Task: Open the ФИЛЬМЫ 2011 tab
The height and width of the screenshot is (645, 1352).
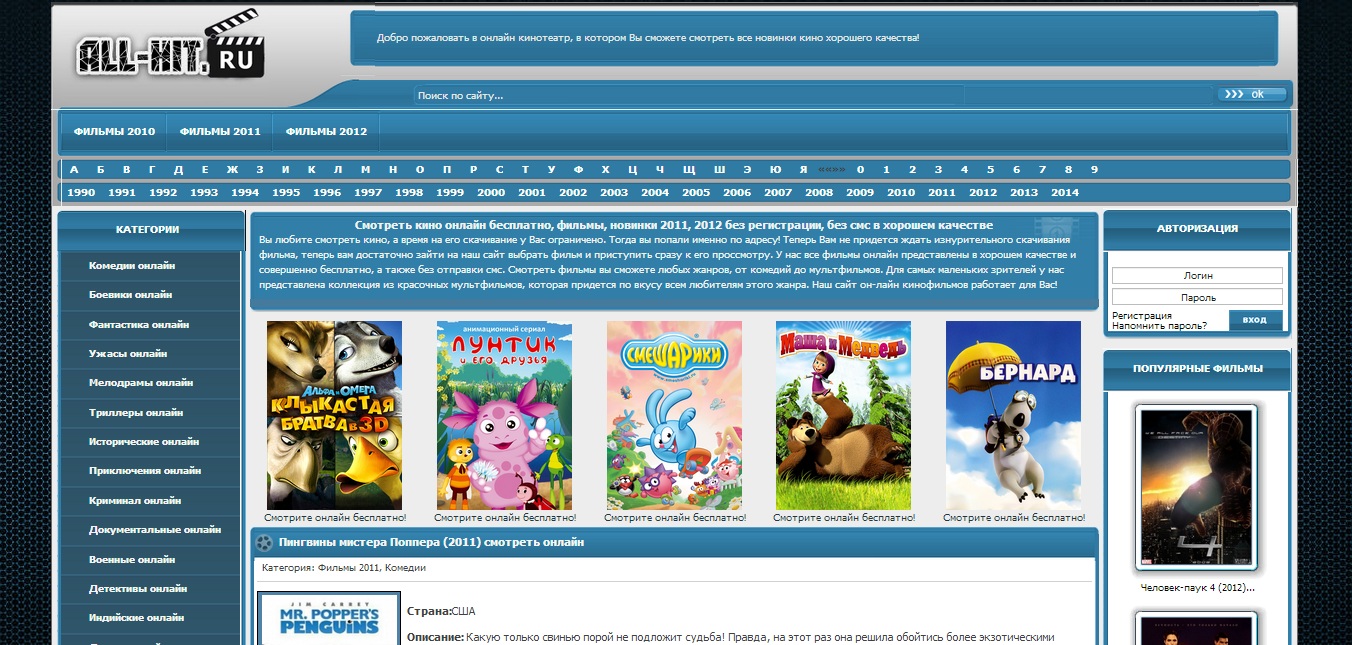Action: 220,132
